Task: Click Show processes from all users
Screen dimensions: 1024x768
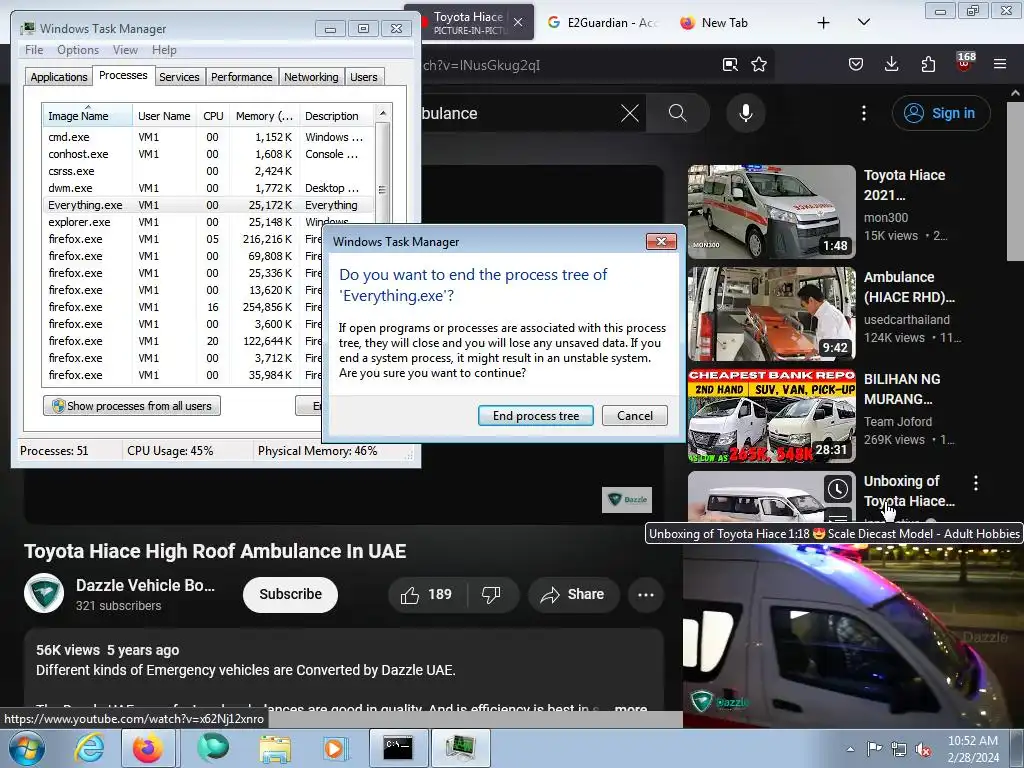Action: pos(132,406)
